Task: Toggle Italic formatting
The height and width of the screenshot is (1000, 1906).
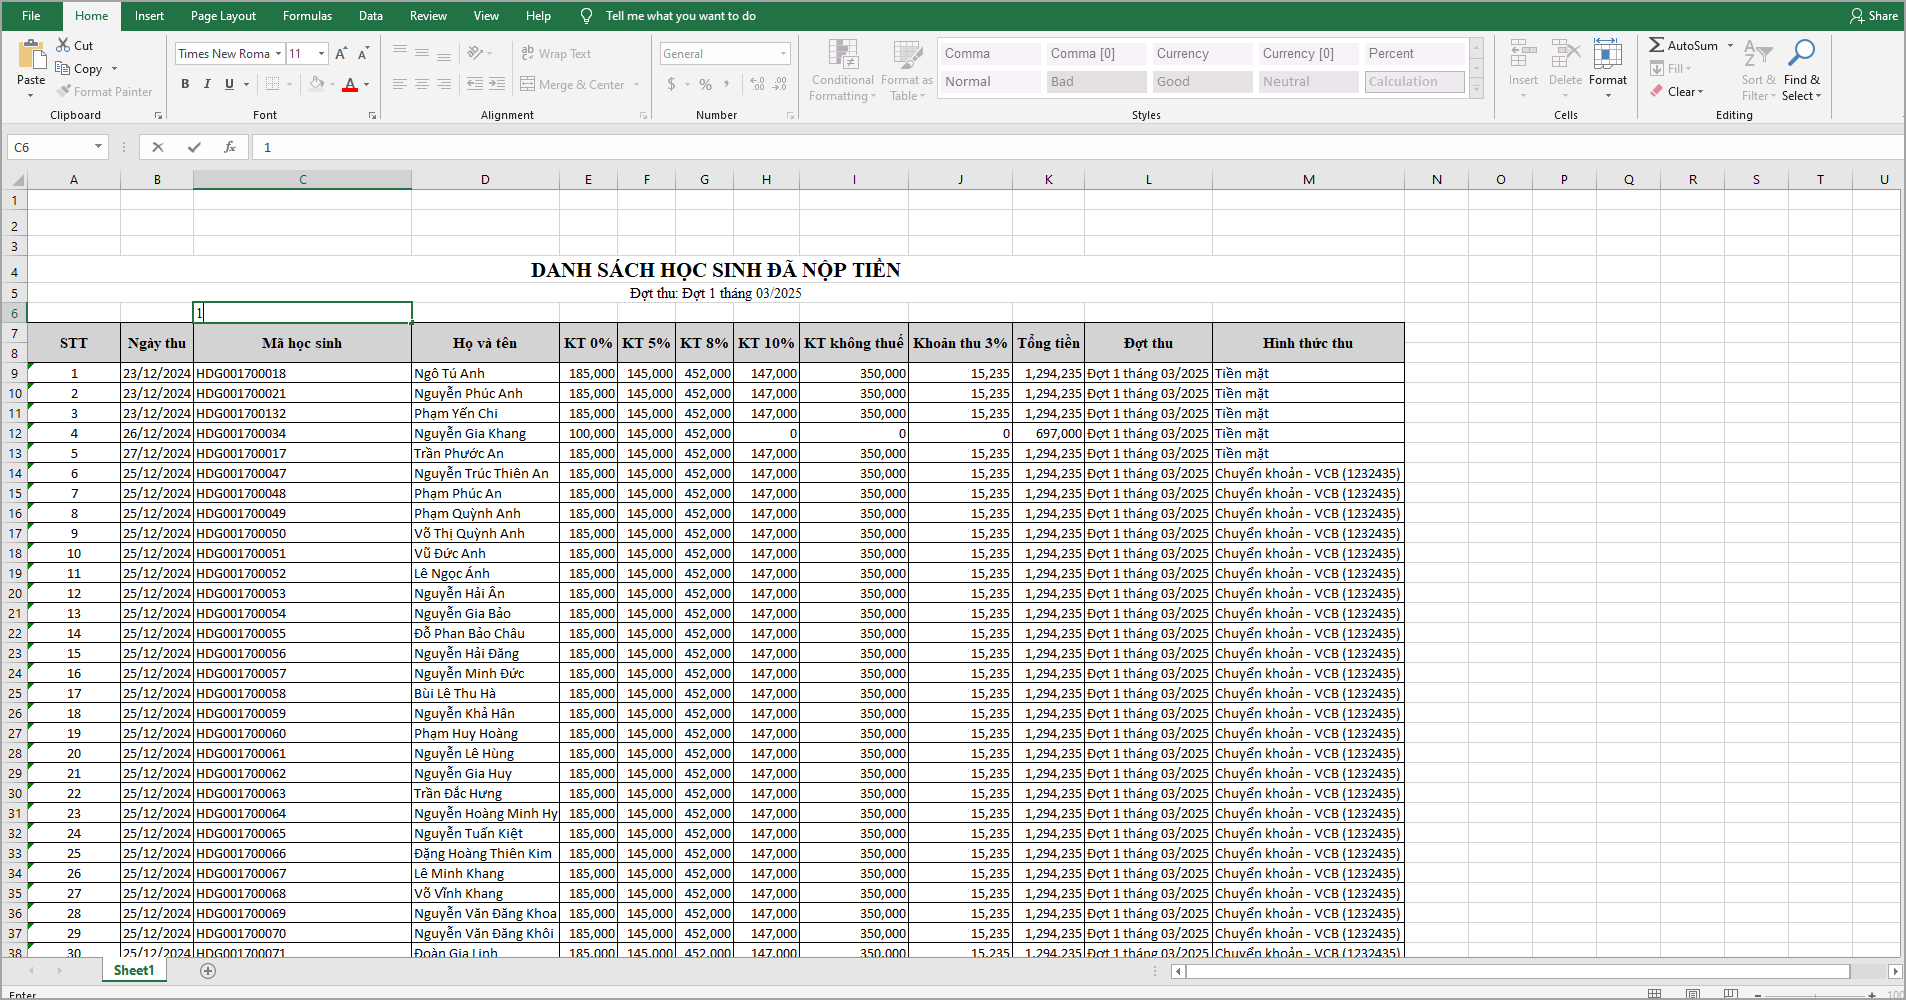Action: (x=207, y=85)
